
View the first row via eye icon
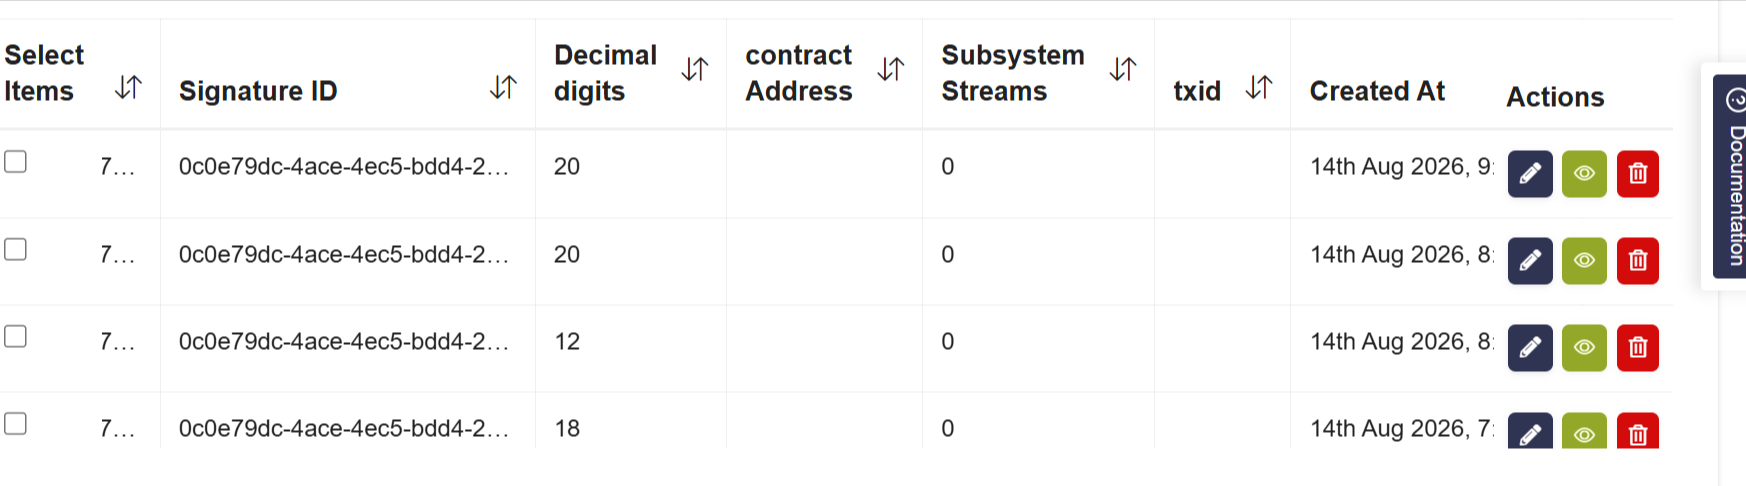coord(1584,174)
